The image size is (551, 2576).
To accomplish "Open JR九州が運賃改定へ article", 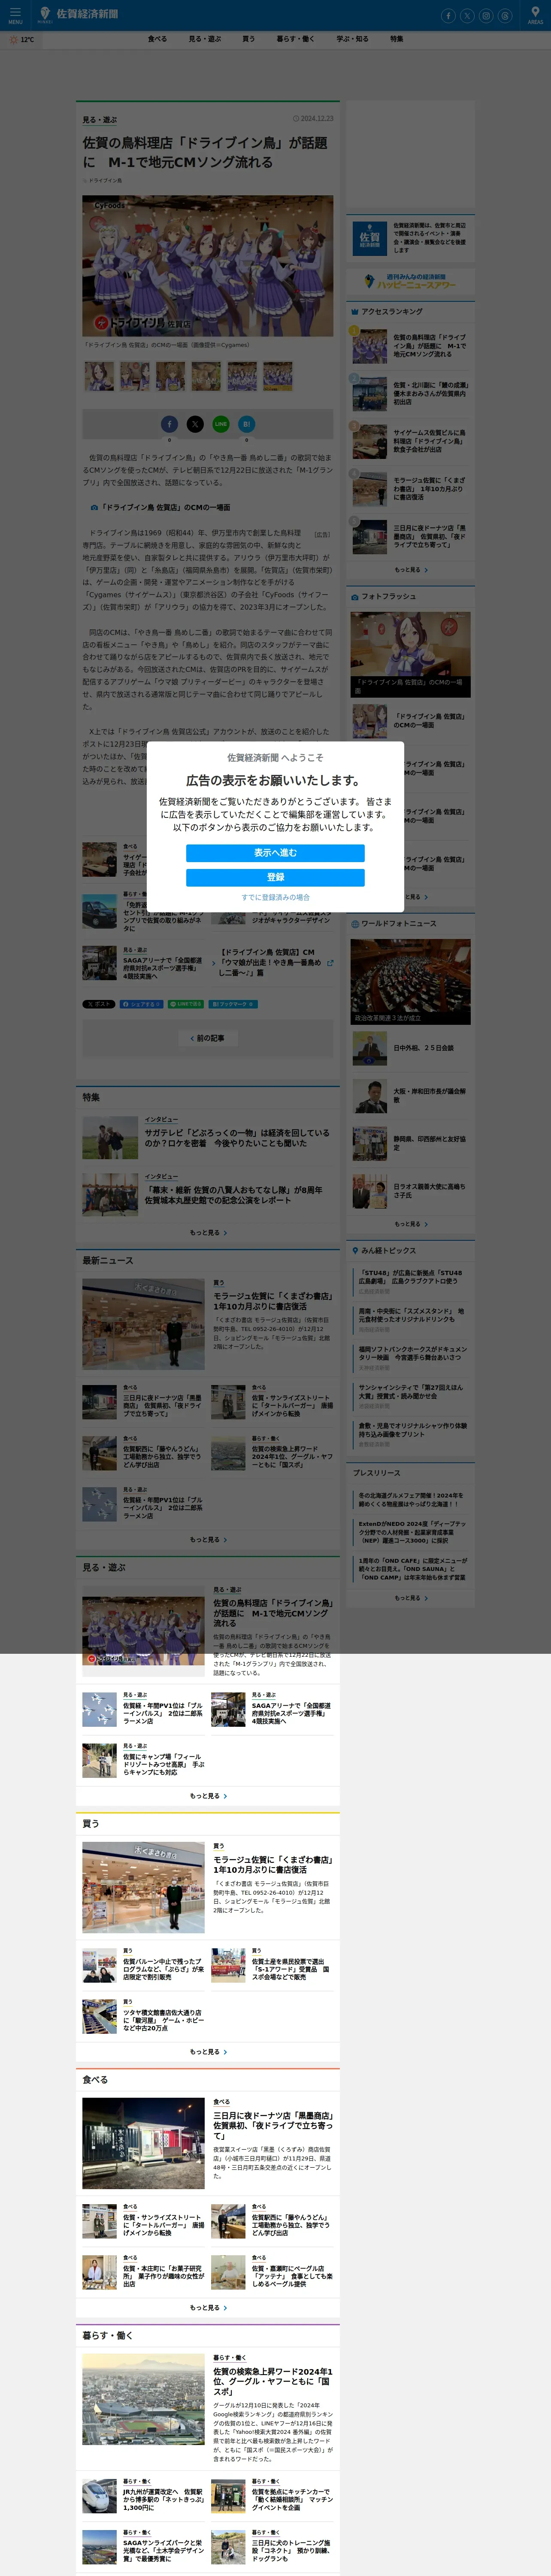I will coord(163,2499).
